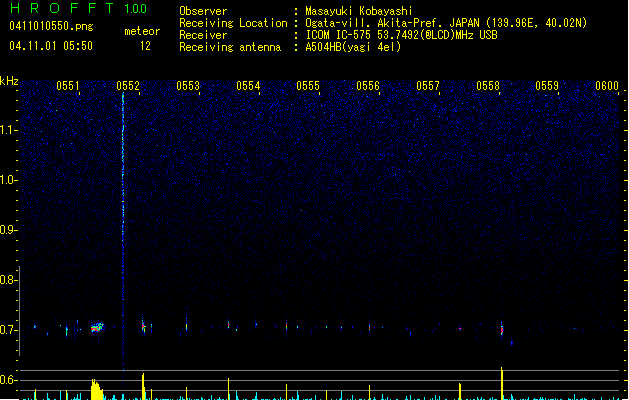Click the 0559 time marker
The height and width of the screenshot is (400, 629).
tap(547, 86)
